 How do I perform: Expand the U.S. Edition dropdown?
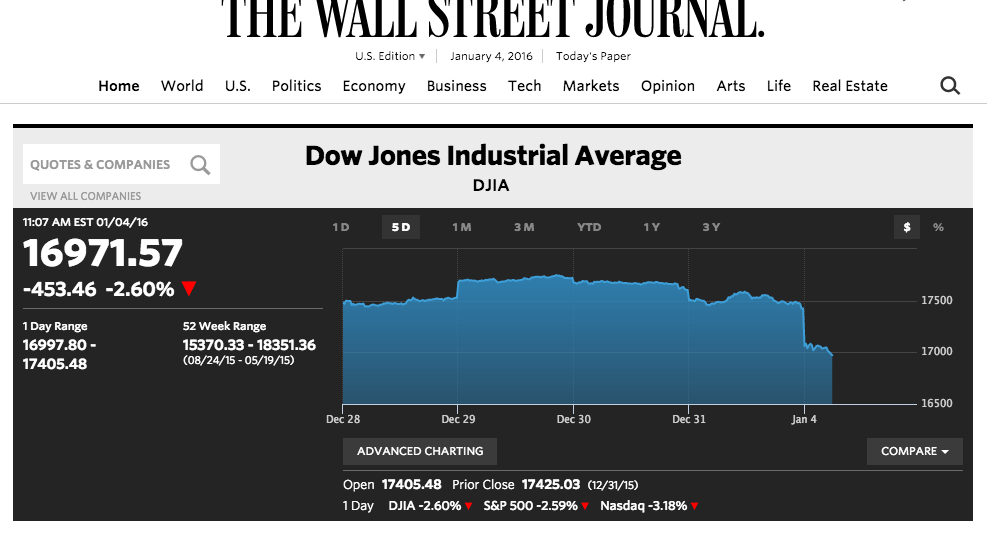click(x=390, y=56)
